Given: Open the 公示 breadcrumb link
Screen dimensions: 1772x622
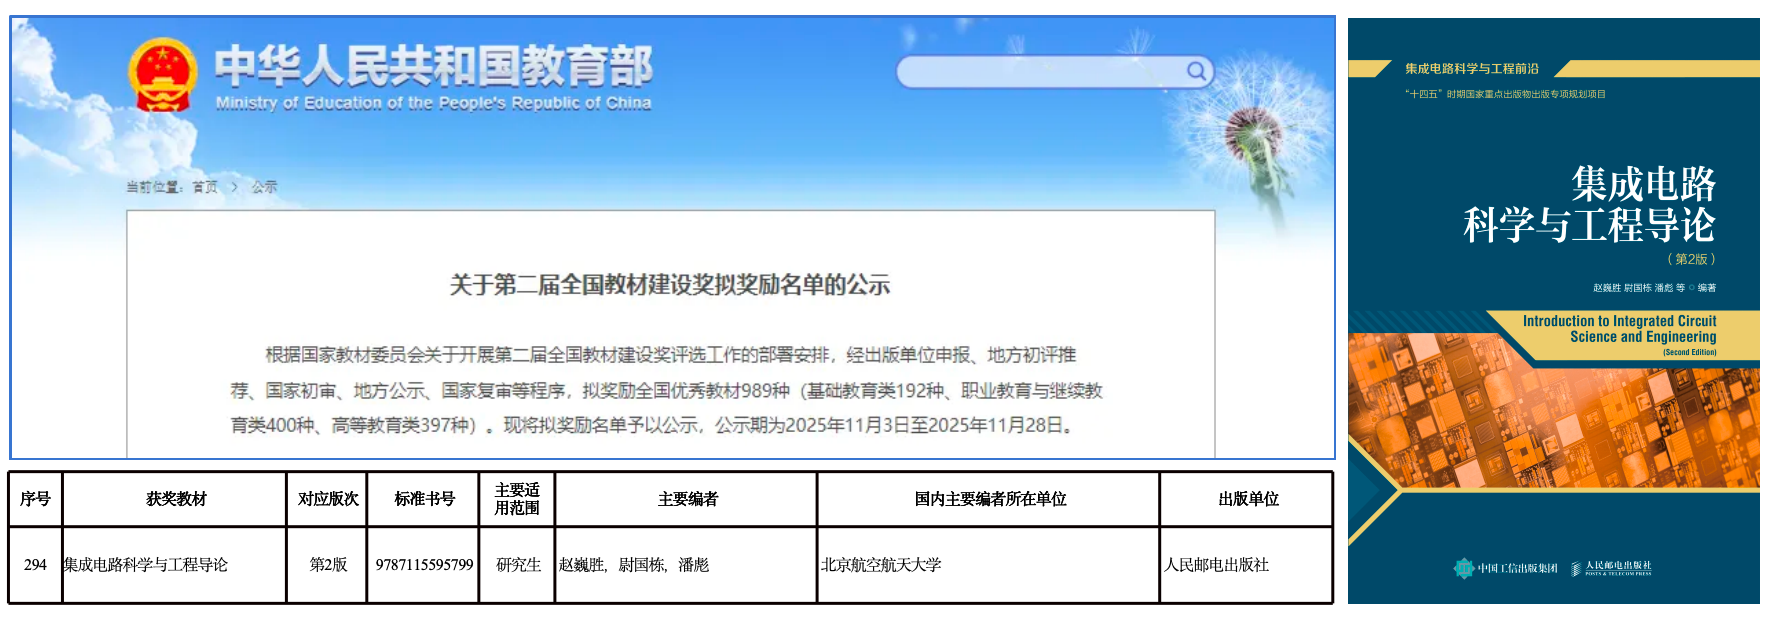Looking at the screenshot, I should click(264, 187).
